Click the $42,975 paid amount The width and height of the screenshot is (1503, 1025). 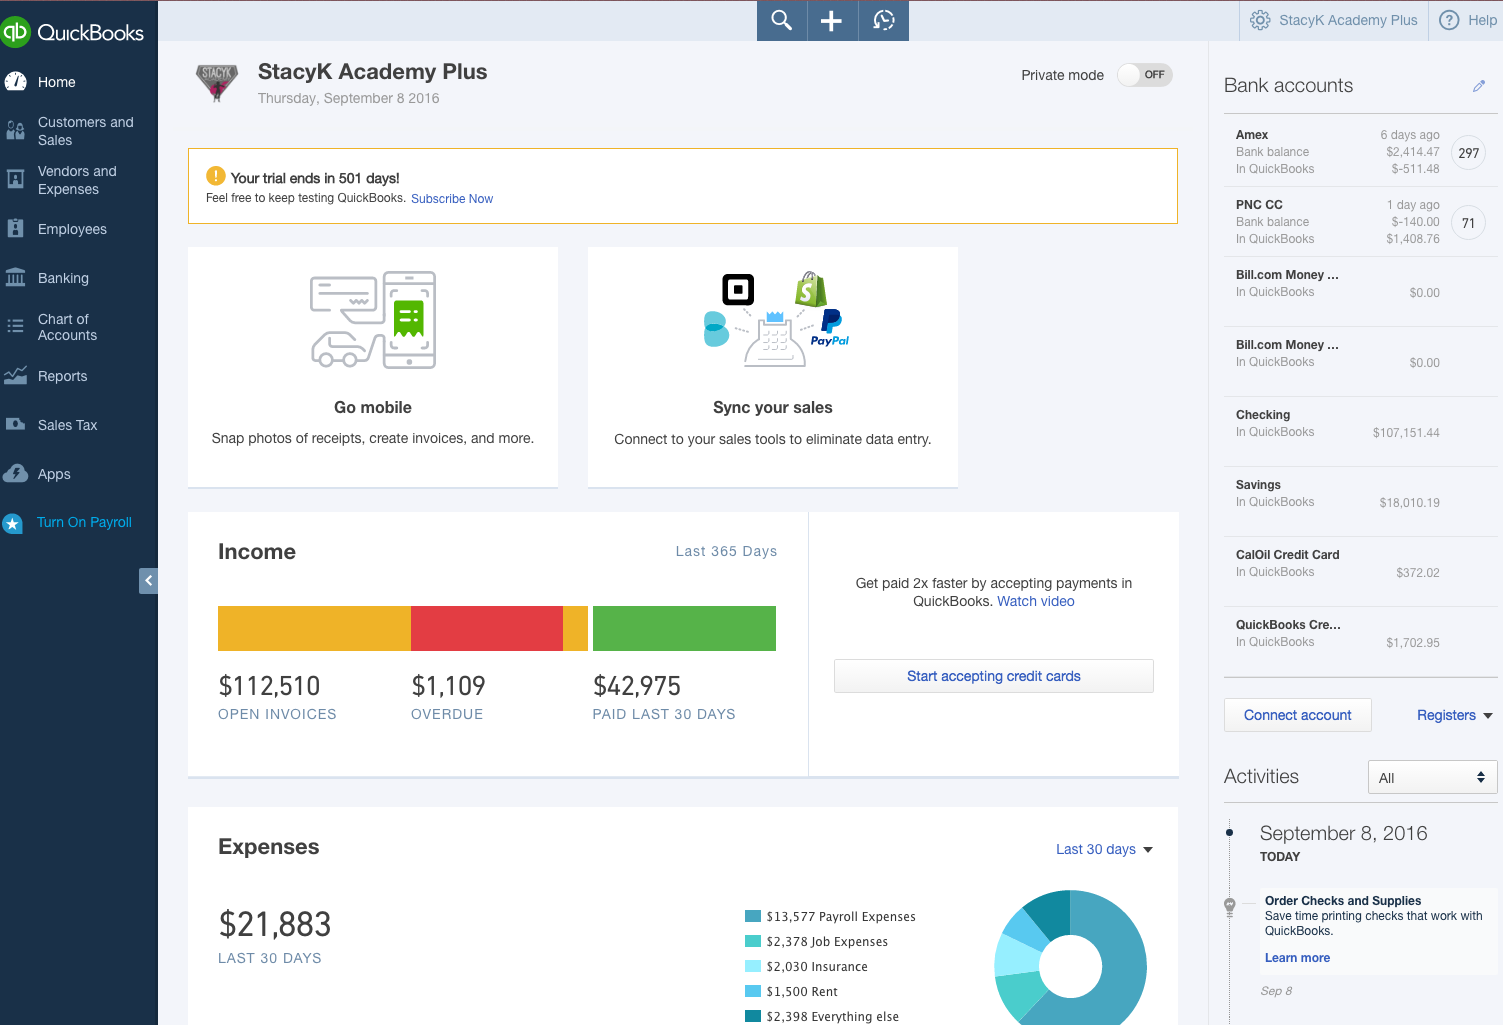(637, 686)
